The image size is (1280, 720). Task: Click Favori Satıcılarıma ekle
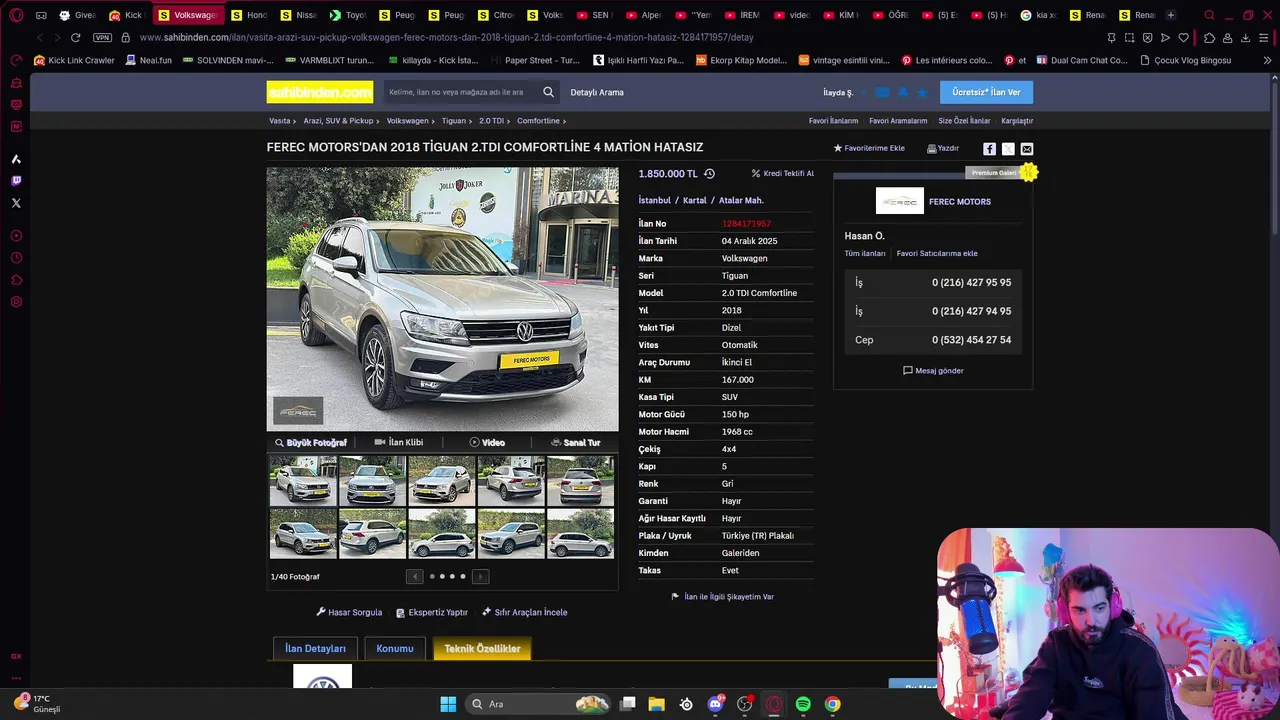937,254
